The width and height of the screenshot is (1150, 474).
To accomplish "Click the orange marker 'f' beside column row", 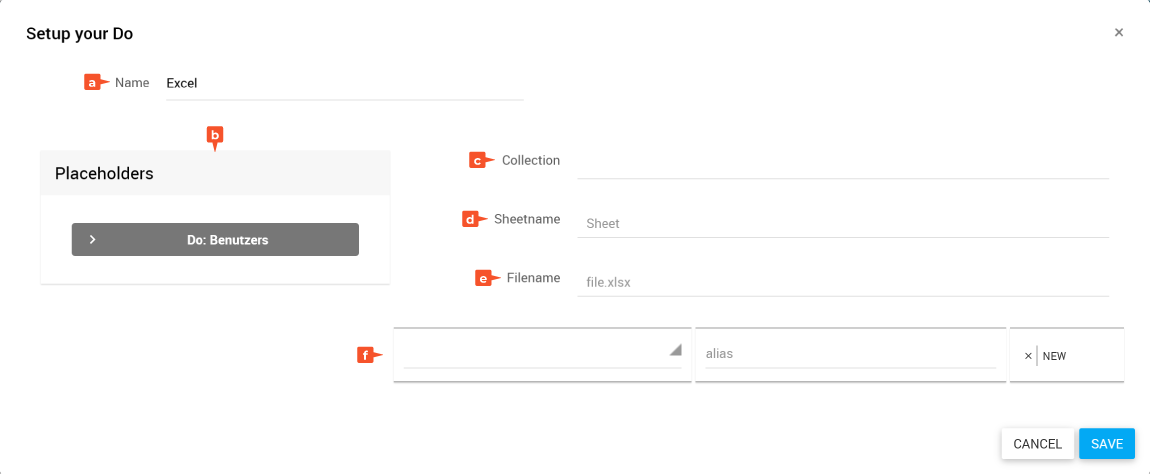I will [367, 354].
